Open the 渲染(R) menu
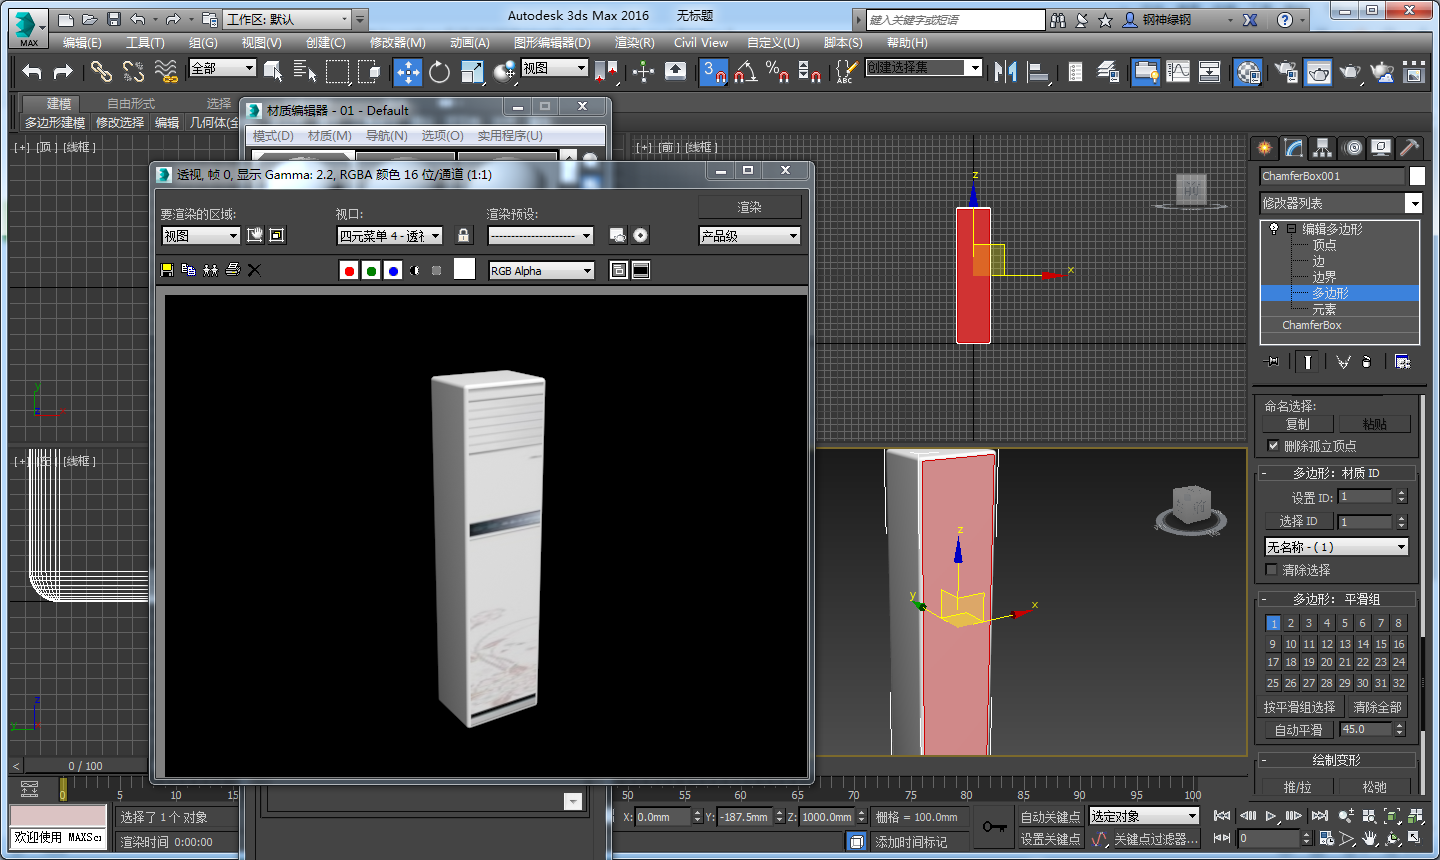The image size is (1440, 860). click(x=634, y=43)
